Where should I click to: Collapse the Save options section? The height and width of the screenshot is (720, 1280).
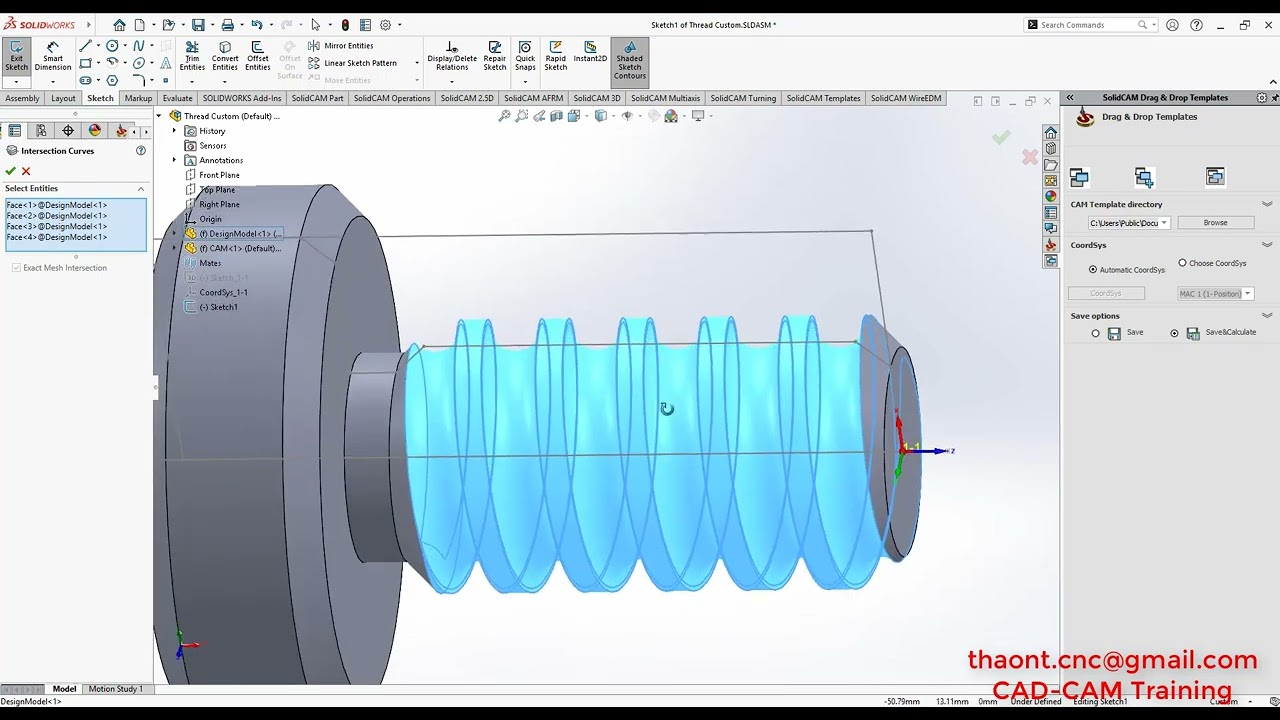[1267, 316]
